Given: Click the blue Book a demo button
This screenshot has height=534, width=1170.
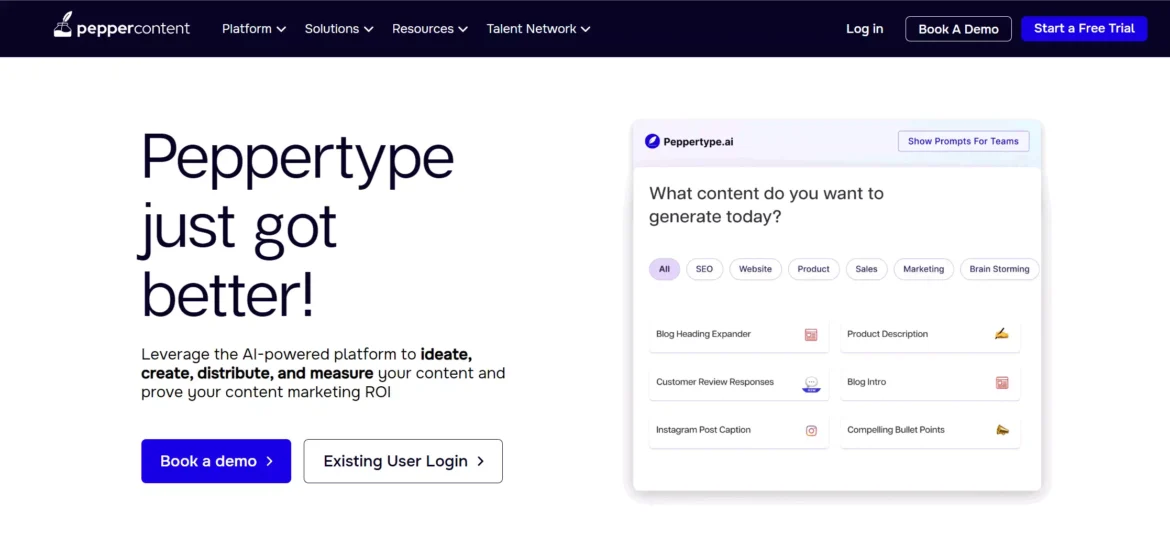Looking at the screenshot, I should click(216, 461).
